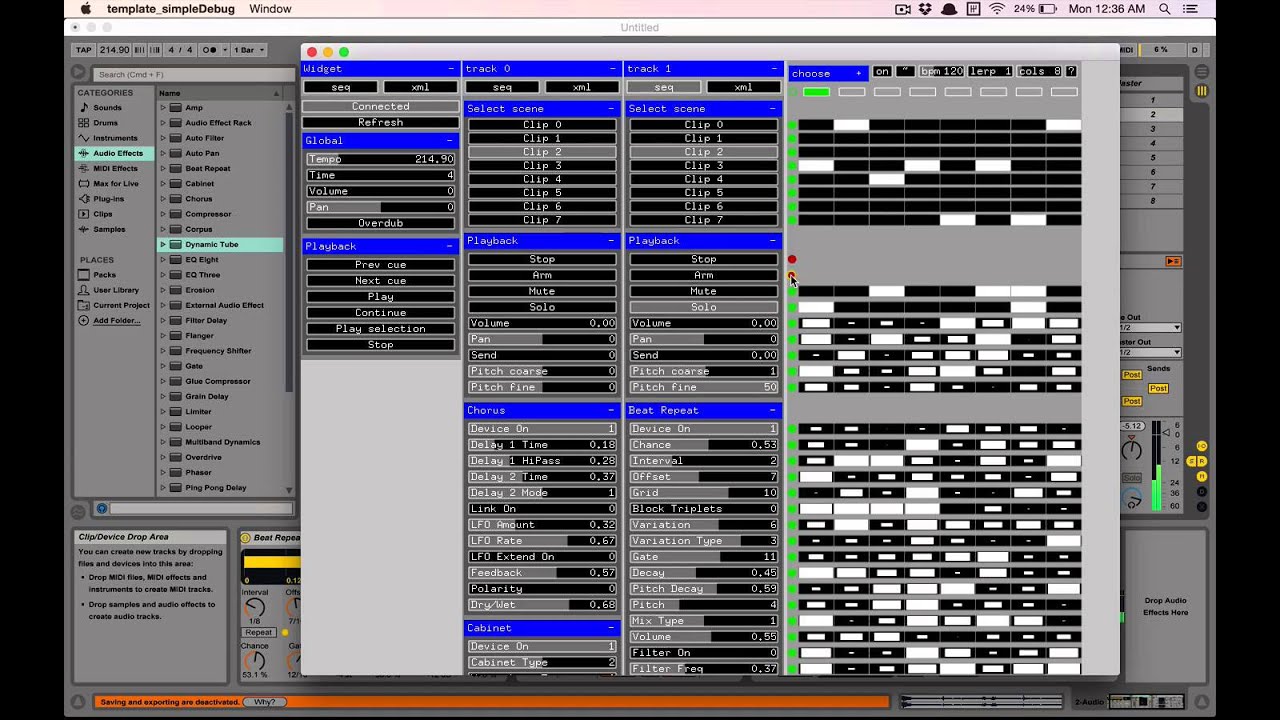
Task: Switch Widget panel to seq tab
Action: [340, 87]
